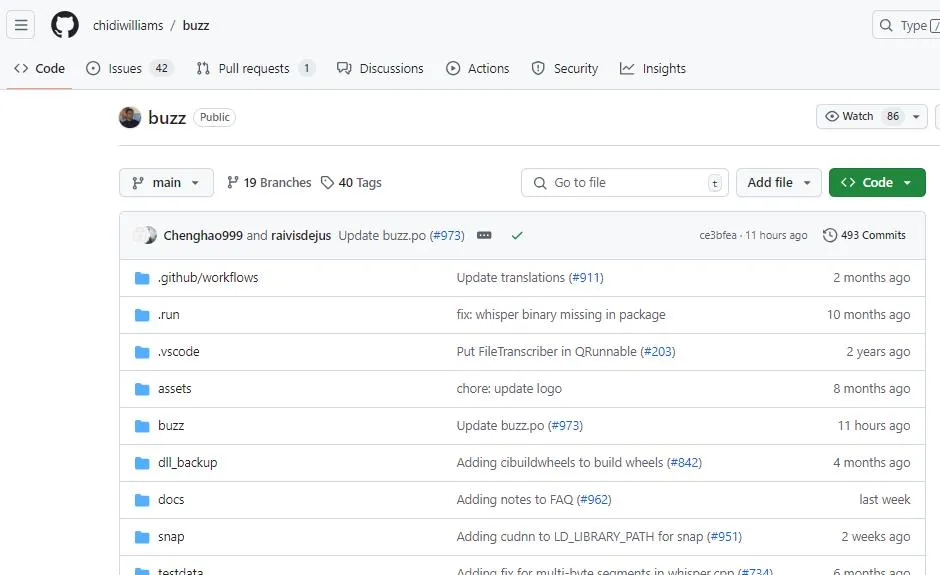
Task: Open the dll_backup folder name
Action: (x=188, y=462)
